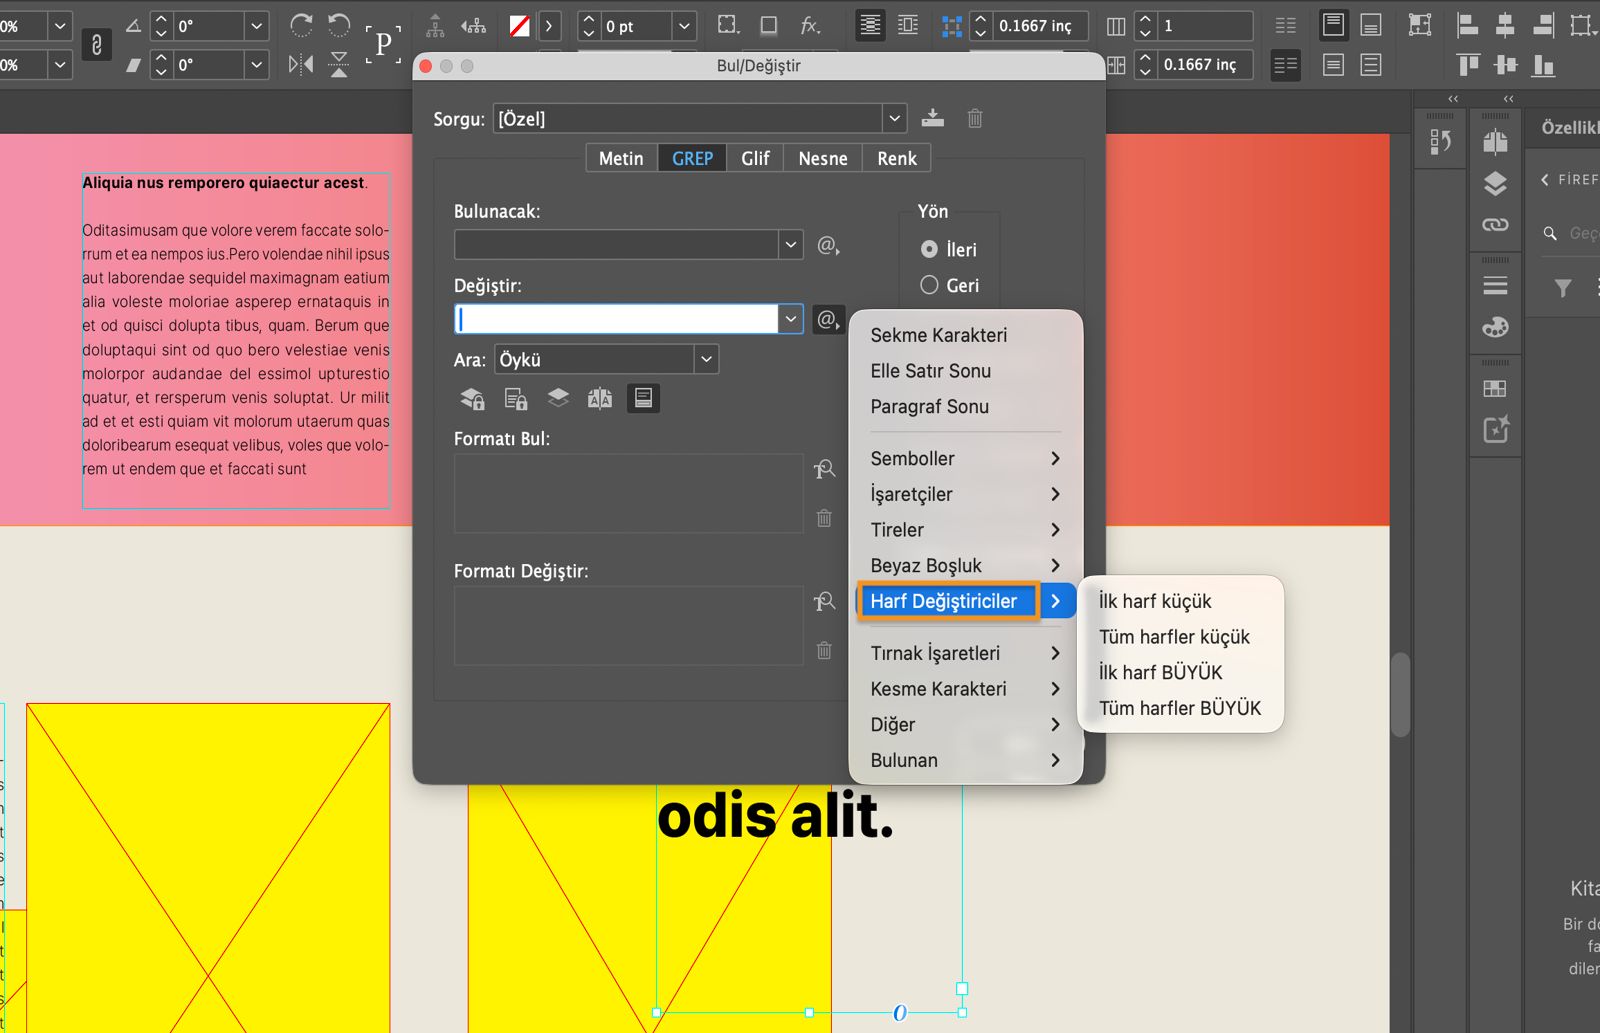The image size is (1600, 1033).
Task: Expand the Değiştir history dropdown arrow
Action: pos(791,319)
